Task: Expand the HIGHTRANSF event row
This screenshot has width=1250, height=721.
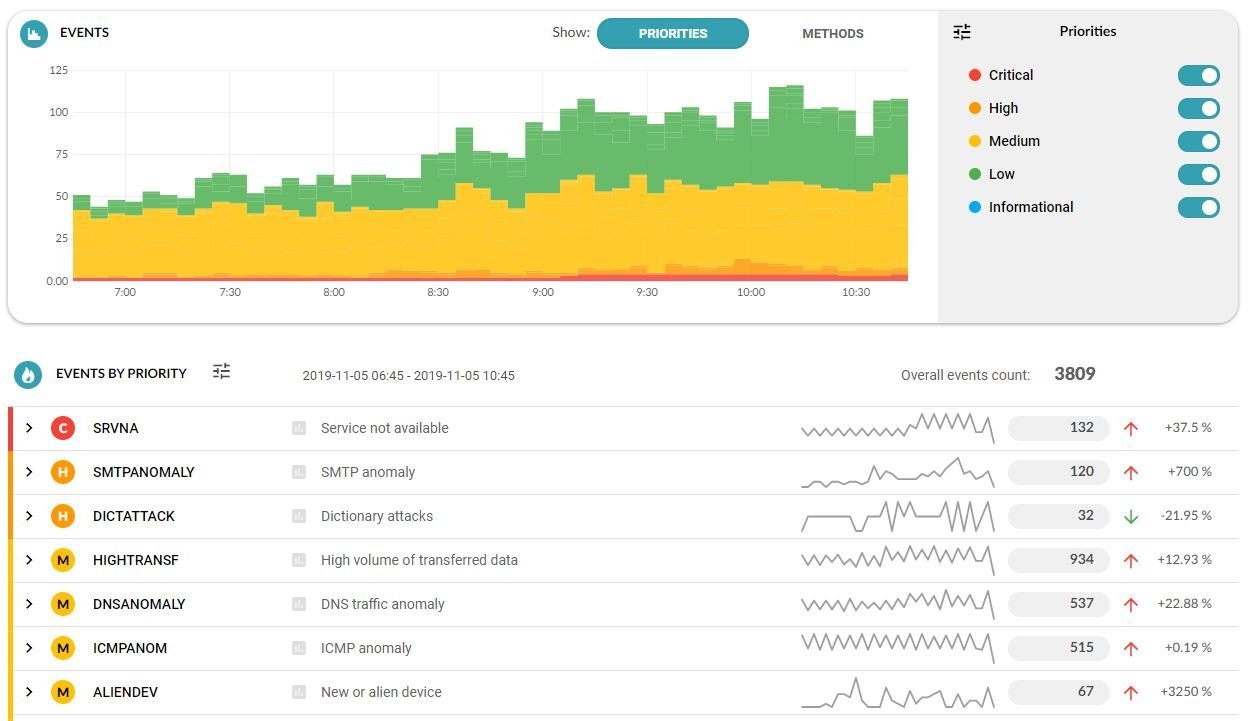Action: [x=29, y=560]
